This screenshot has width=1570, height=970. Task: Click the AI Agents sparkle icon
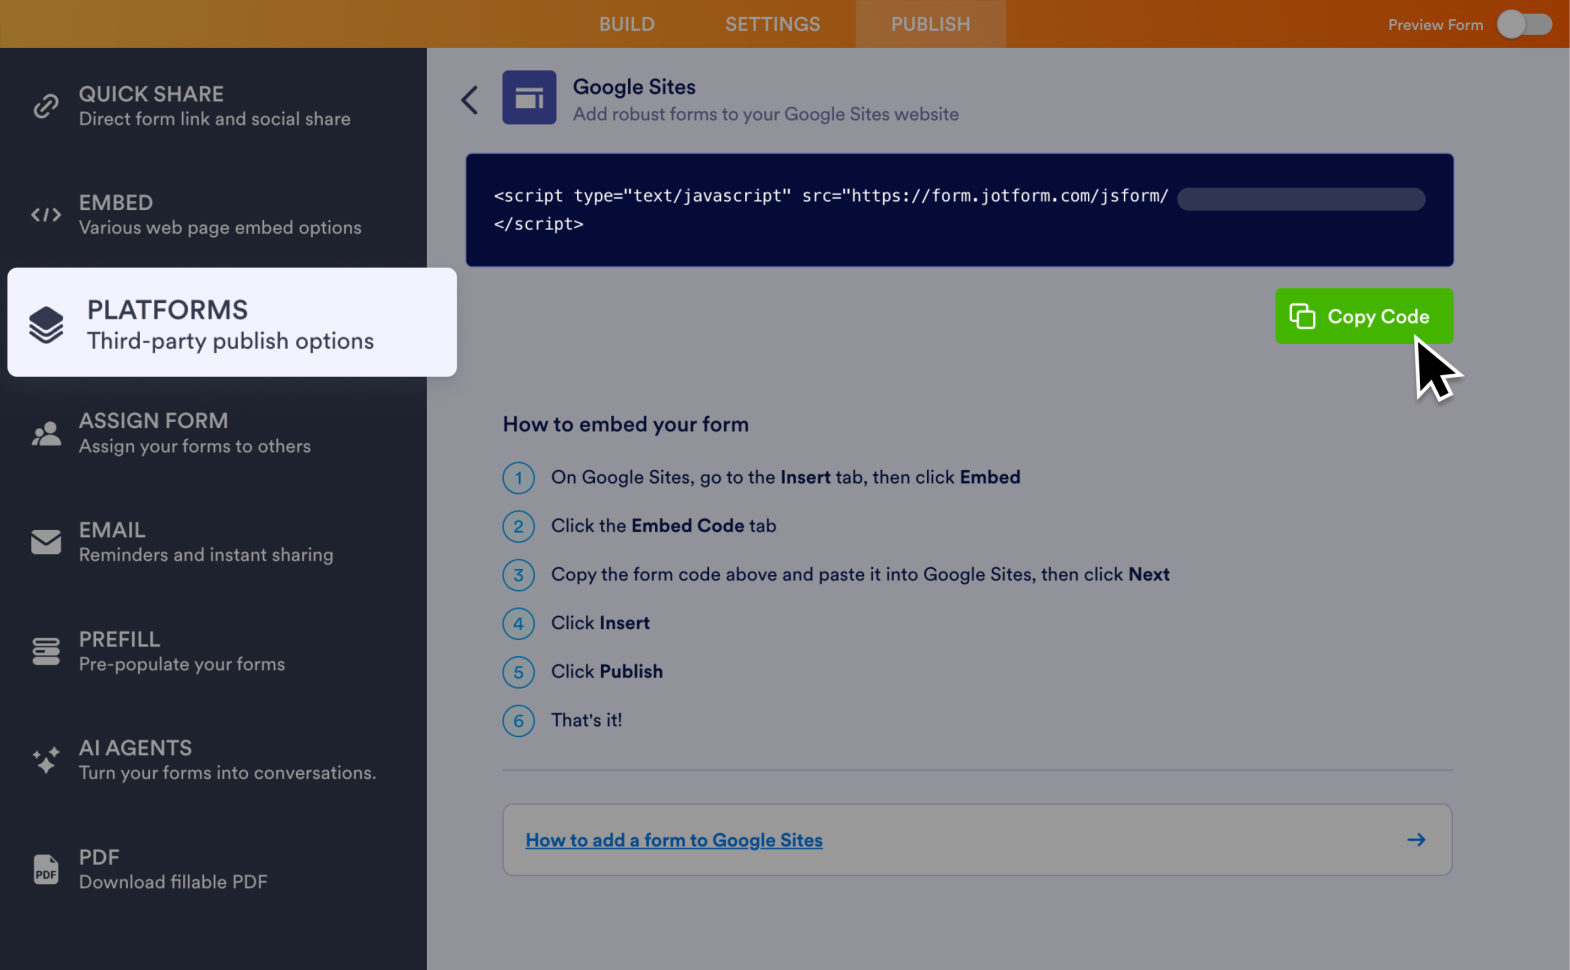pos(46,760)
